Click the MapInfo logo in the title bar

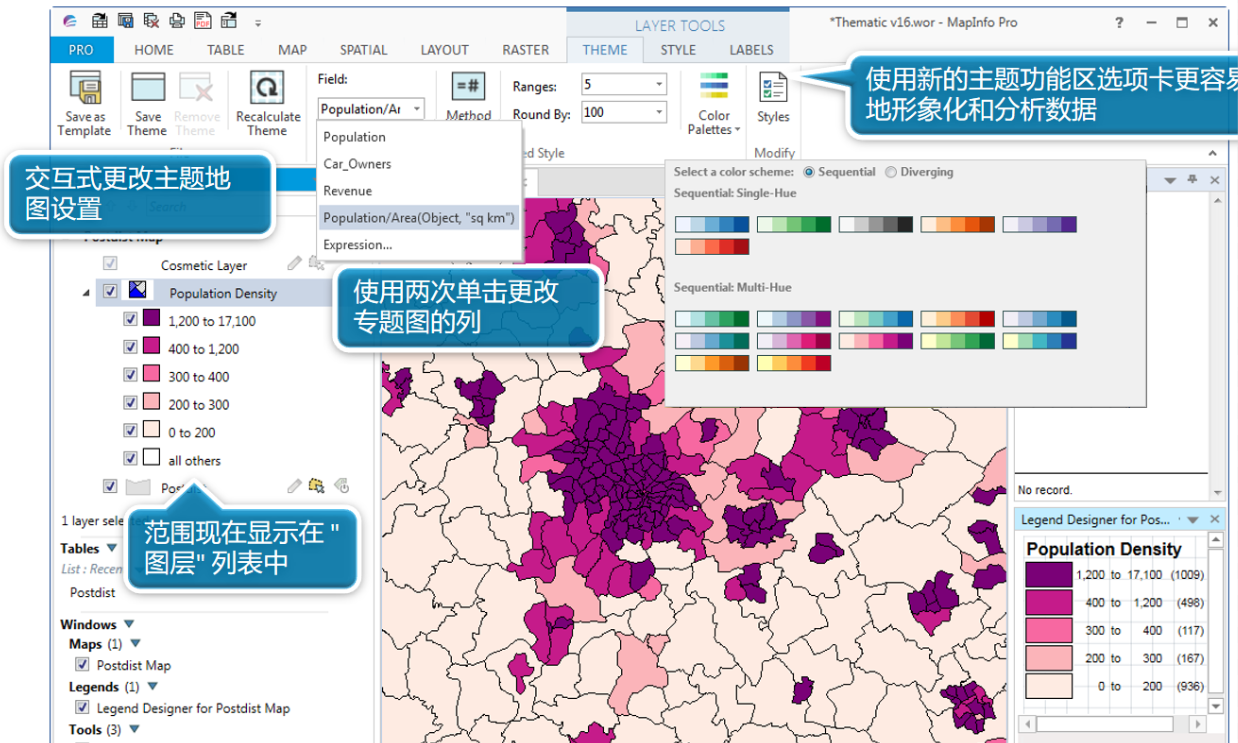click(x=68, y=20)
